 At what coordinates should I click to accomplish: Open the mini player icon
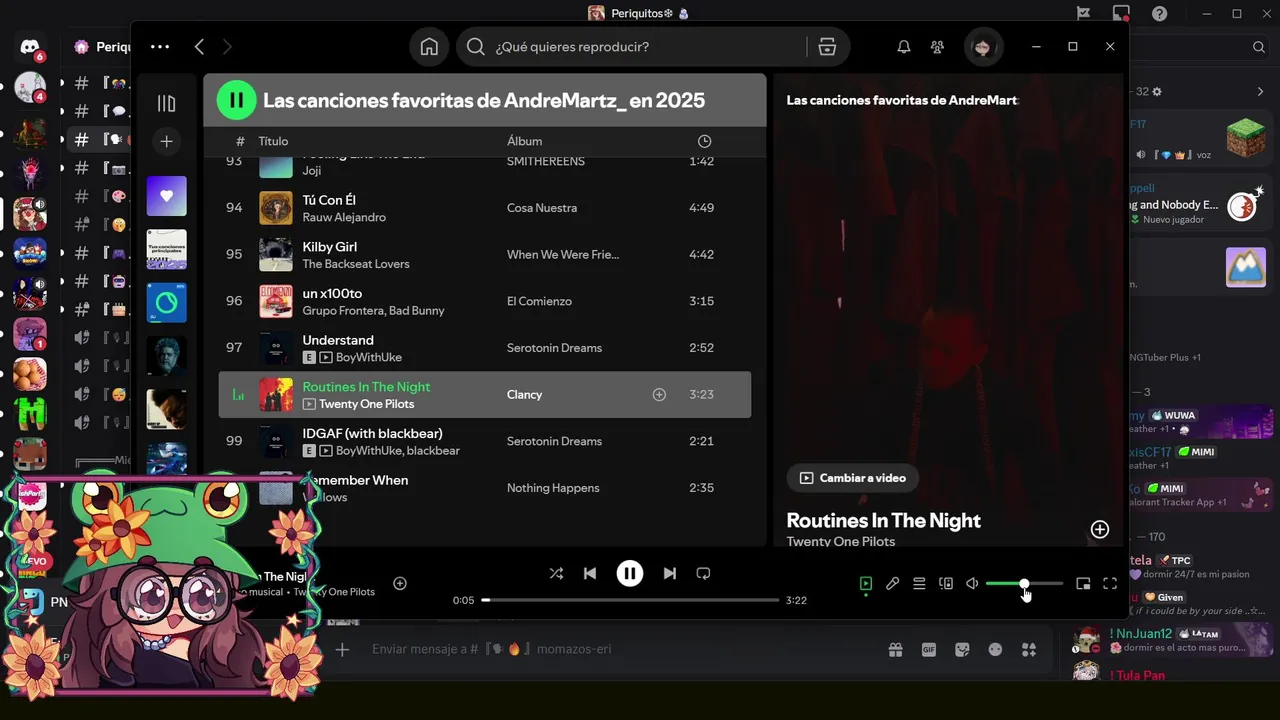click(x=1083, y=584)
